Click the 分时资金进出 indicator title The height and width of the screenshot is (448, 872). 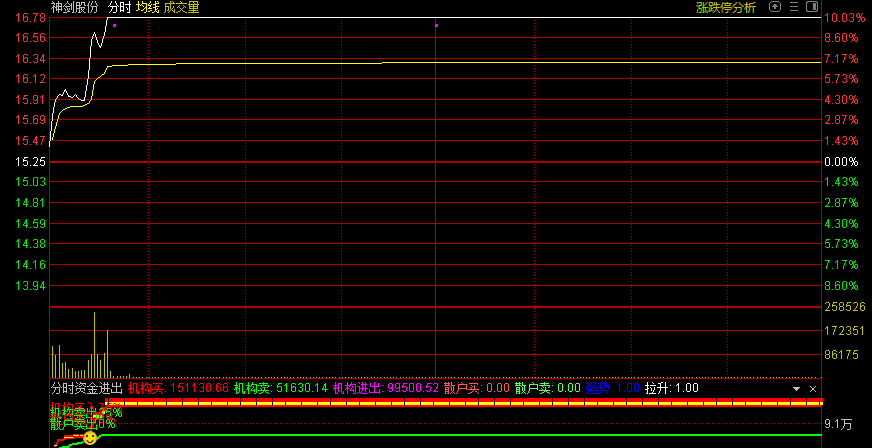86,388
